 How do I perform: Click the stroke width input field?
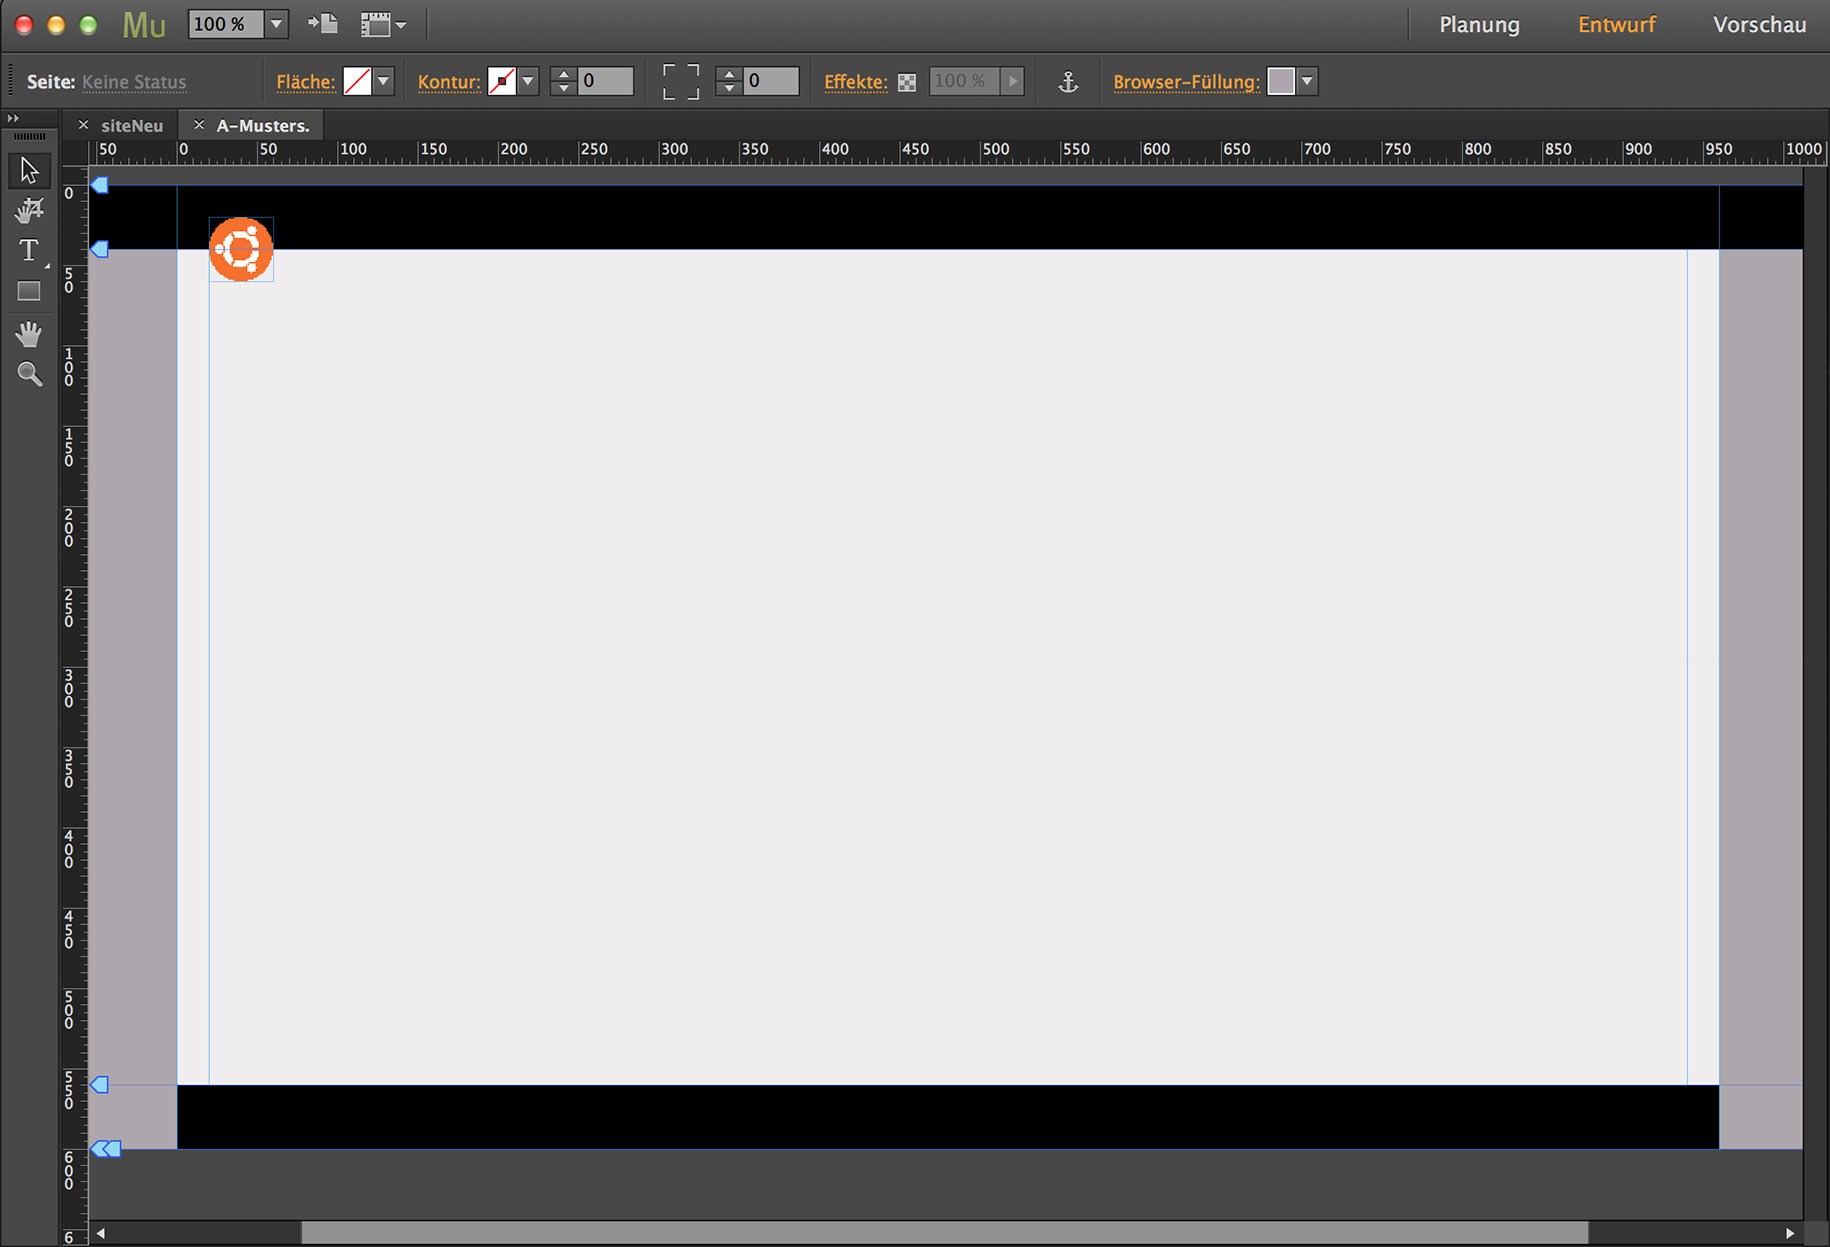click(x=605, y=81)
